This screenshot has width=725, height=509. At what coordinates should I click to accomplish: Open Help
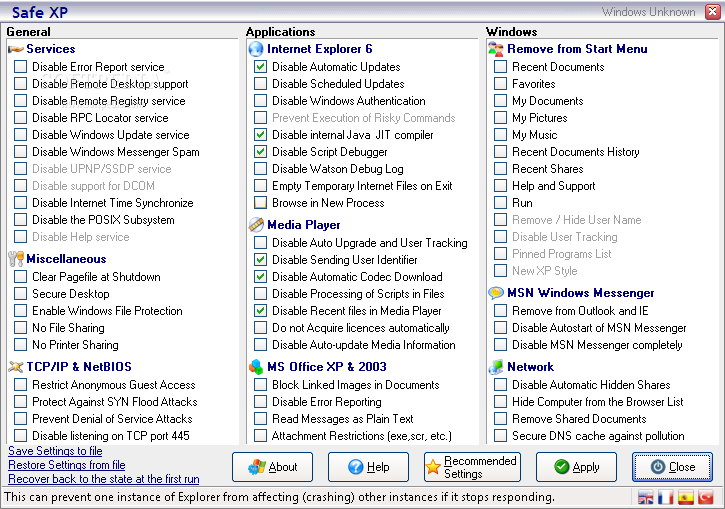click(x=368, y=467)
